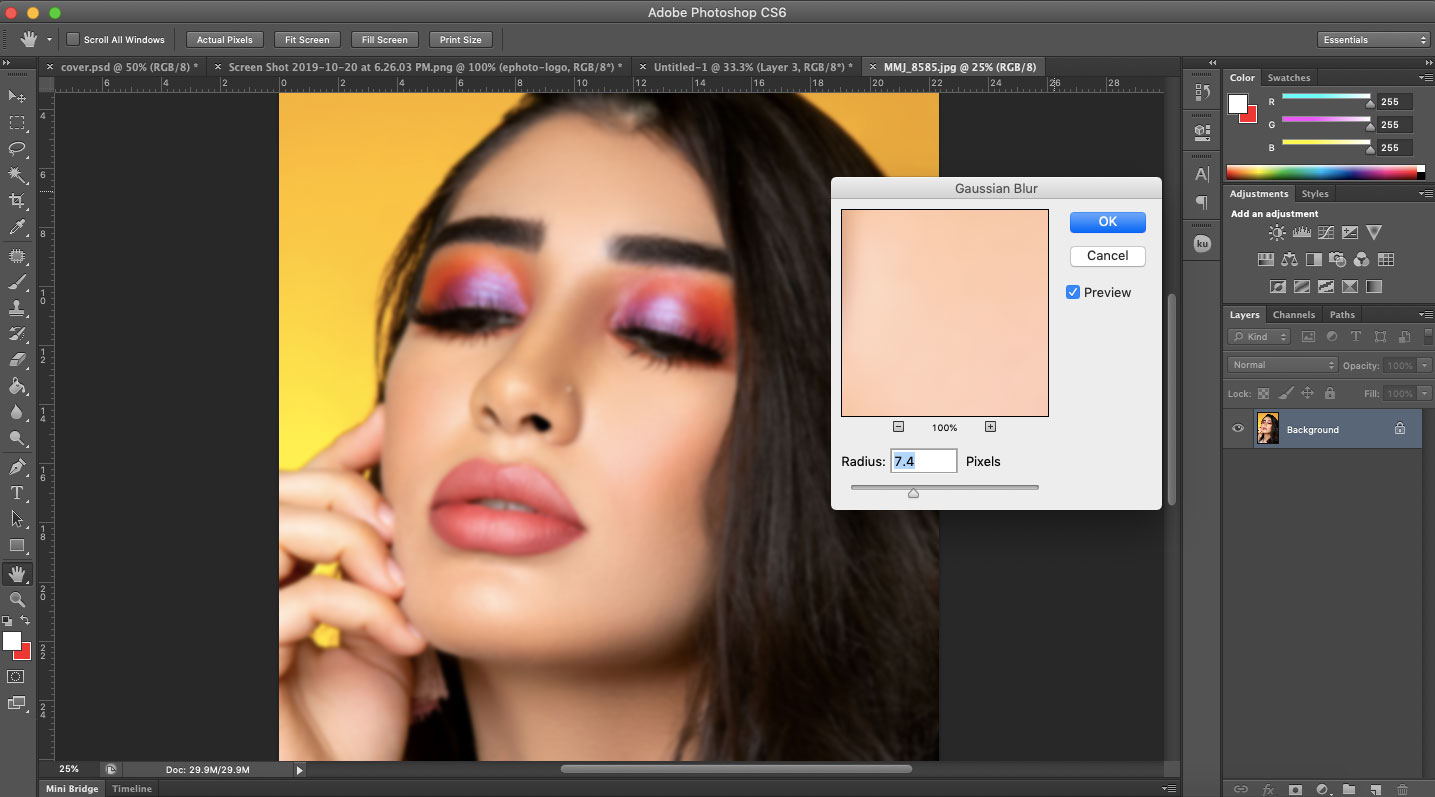Open the Timeline tab
This screenshot has height=797, width=1435.
pos(132,789)
